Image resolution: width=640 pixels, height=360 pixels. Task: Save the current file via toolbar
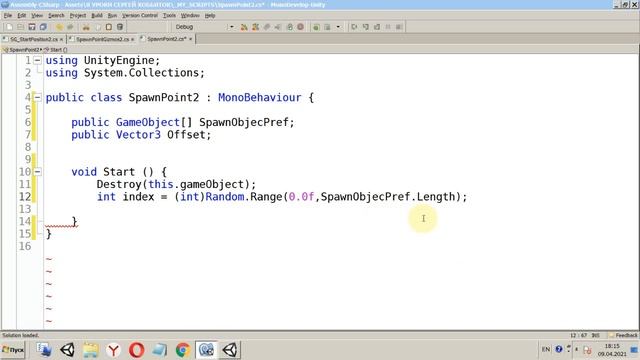[x=31, y=27]
